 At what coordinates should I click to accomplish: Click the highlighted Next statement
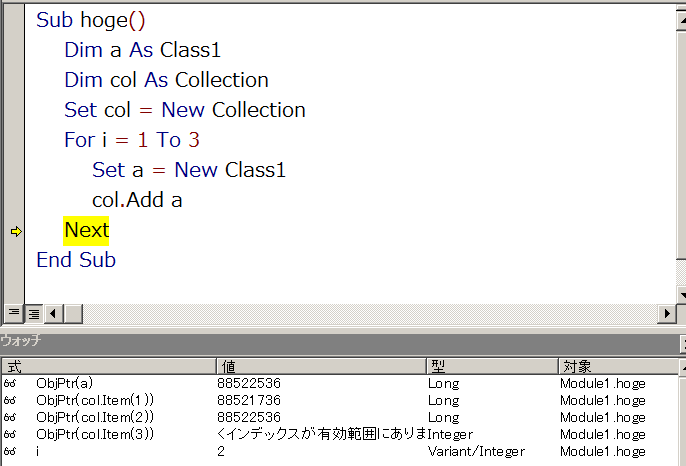(x=86, y=231)
